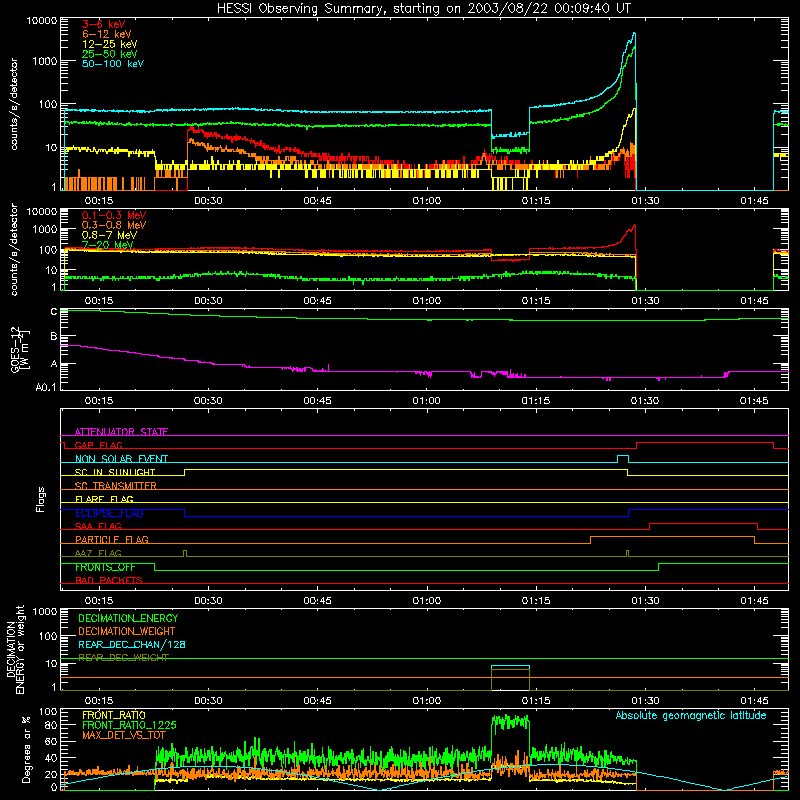Image resolution: width=800 pixels, height=800 pixels.
Task: Select the yellow 12-25 keV legend entry
Action: [110, 44]
